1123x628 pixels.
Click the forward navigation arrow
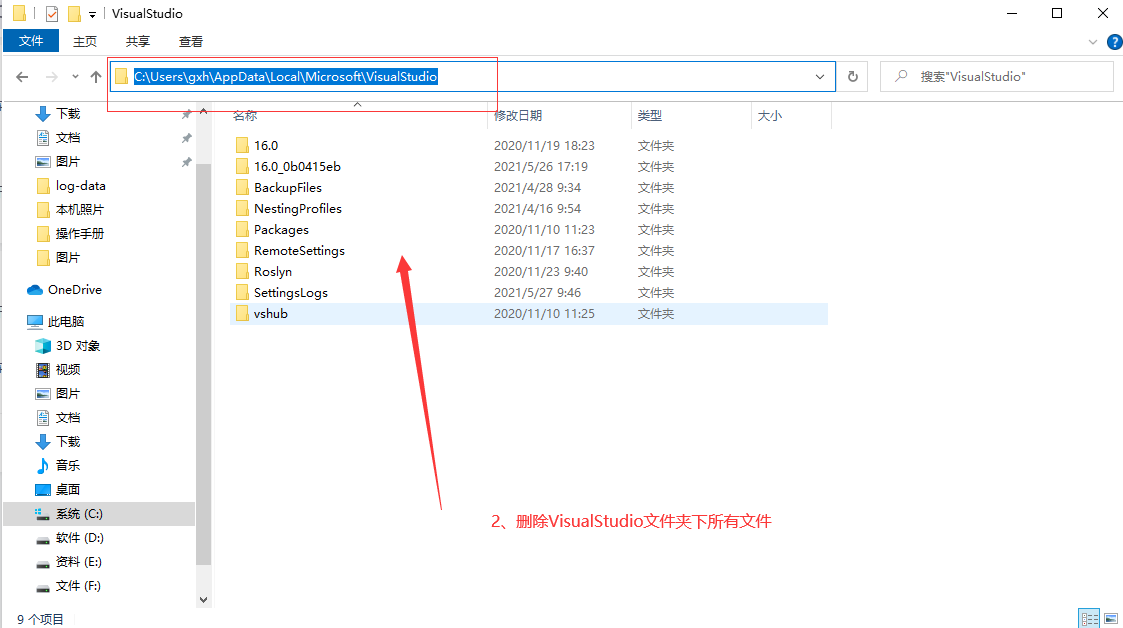click(52, 77)
